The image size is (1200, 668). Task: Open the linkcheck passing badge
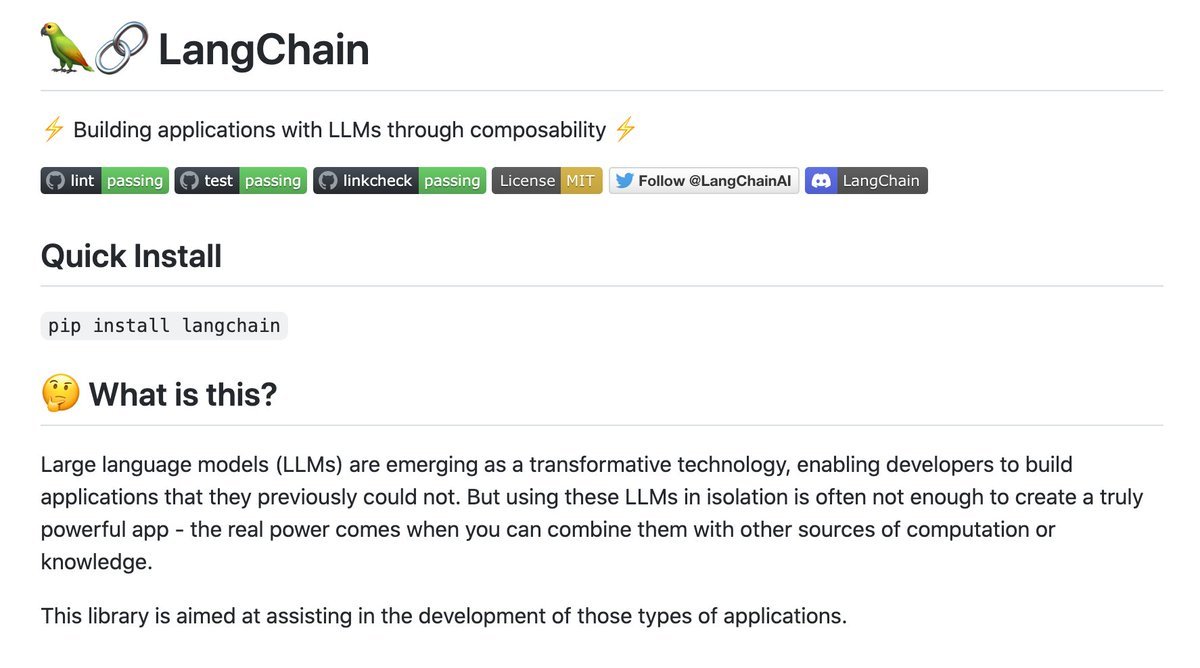[400, 181]
